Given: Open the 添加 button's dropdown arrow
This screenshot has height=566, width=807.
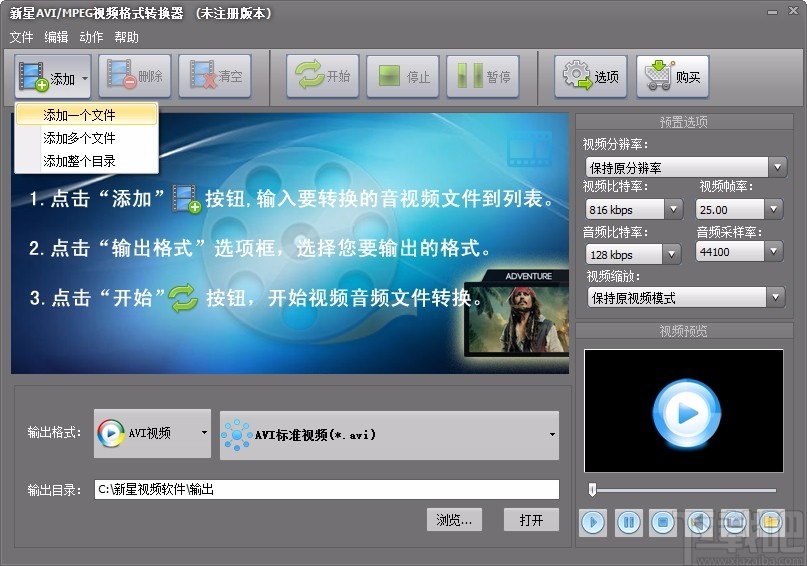Looking at the screenshot, I should coord(85,78).
